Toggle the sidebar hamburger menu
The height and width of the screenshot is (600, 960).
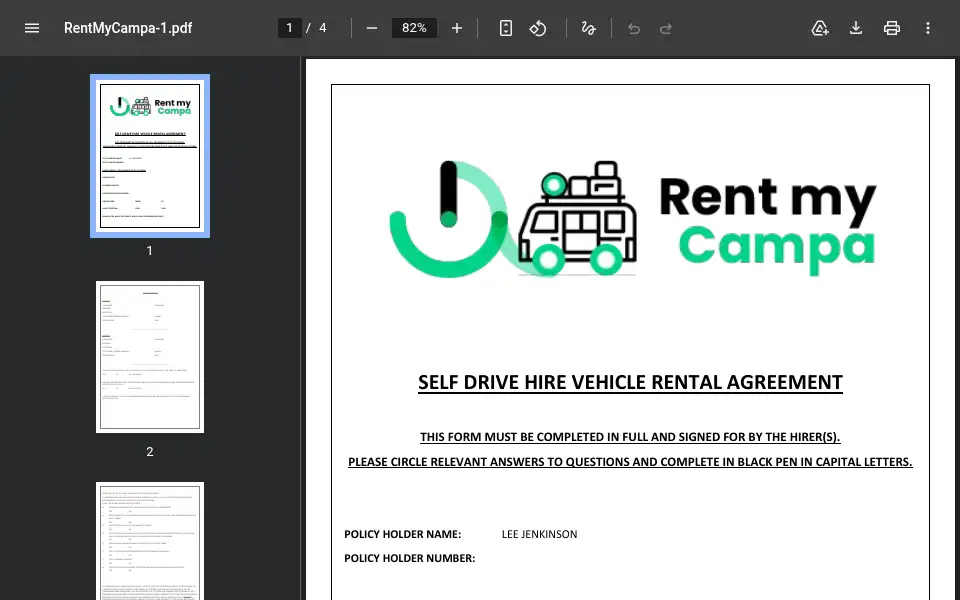(x=32, y=28)
